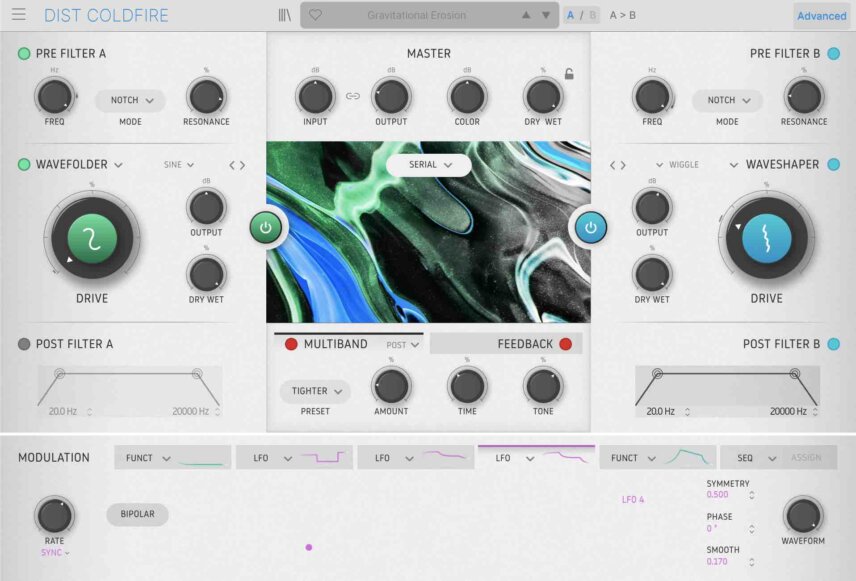Favorite the preset with the heart icon
This screenshot has width=856, height=581.
(x=315, y=15)
